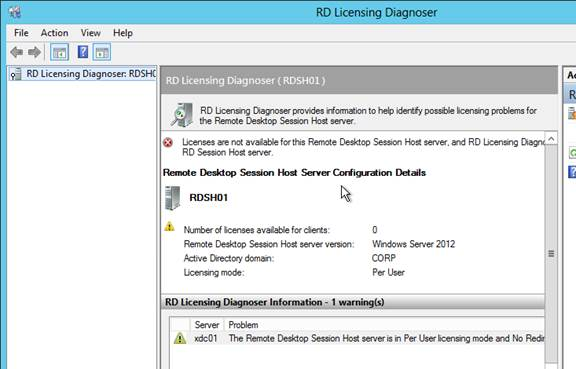Open the Help menu
This screenshot has height=369, width=576.
click(123, 33)
